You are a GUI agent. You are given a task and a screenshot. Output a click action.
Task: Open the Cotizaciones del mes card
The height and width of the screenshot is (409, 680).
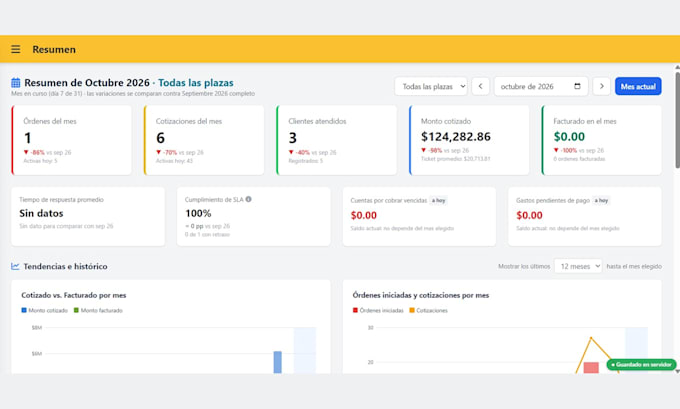tap(204, 140)
